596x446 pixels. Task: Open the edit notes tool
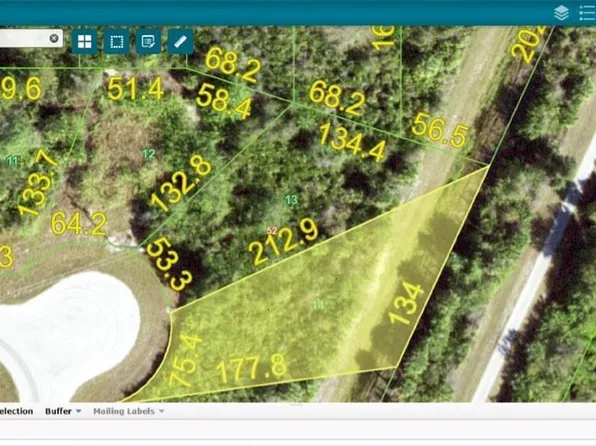148,41
